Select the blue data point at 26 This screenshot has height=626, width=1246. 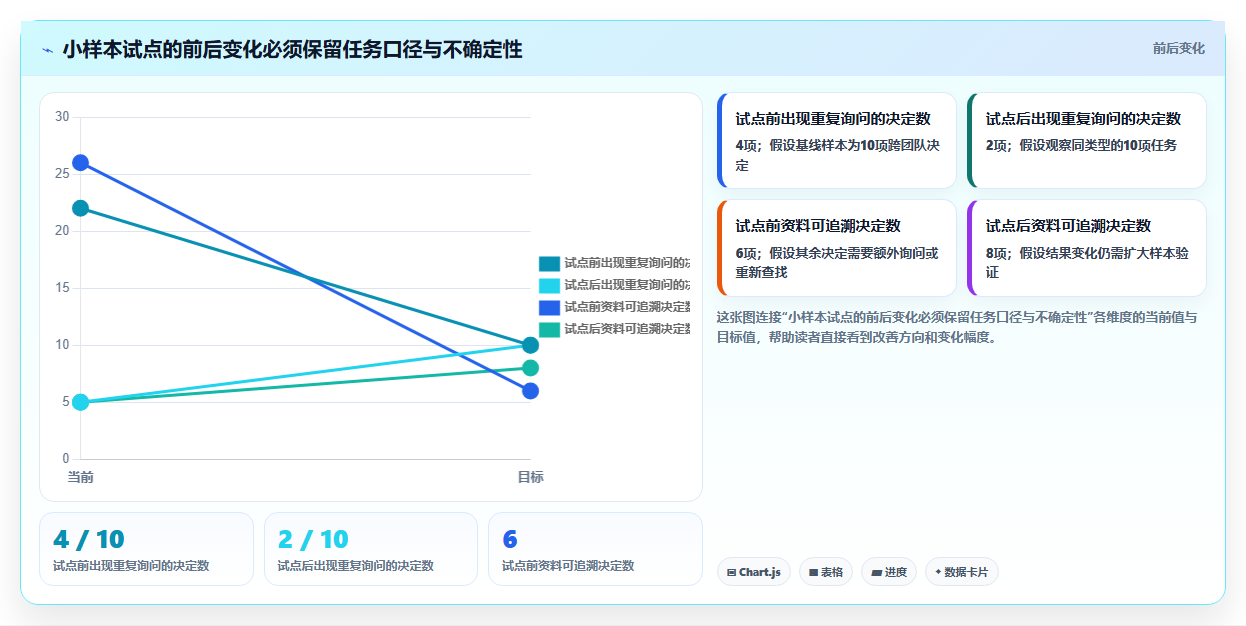pos(81,163)
